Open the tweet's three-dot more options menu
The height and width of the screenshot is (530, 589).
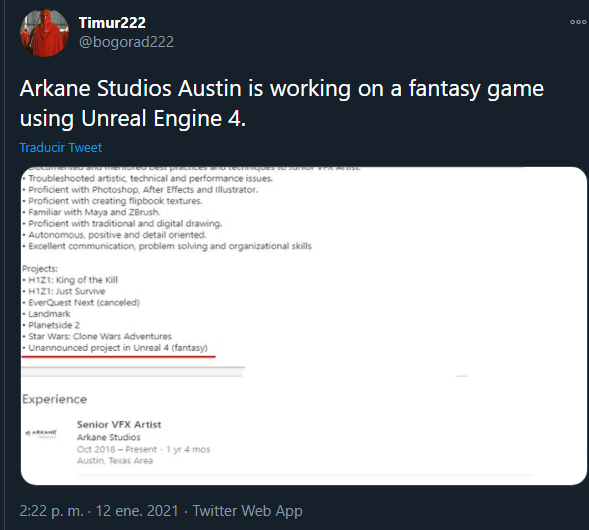coord(578,22)
